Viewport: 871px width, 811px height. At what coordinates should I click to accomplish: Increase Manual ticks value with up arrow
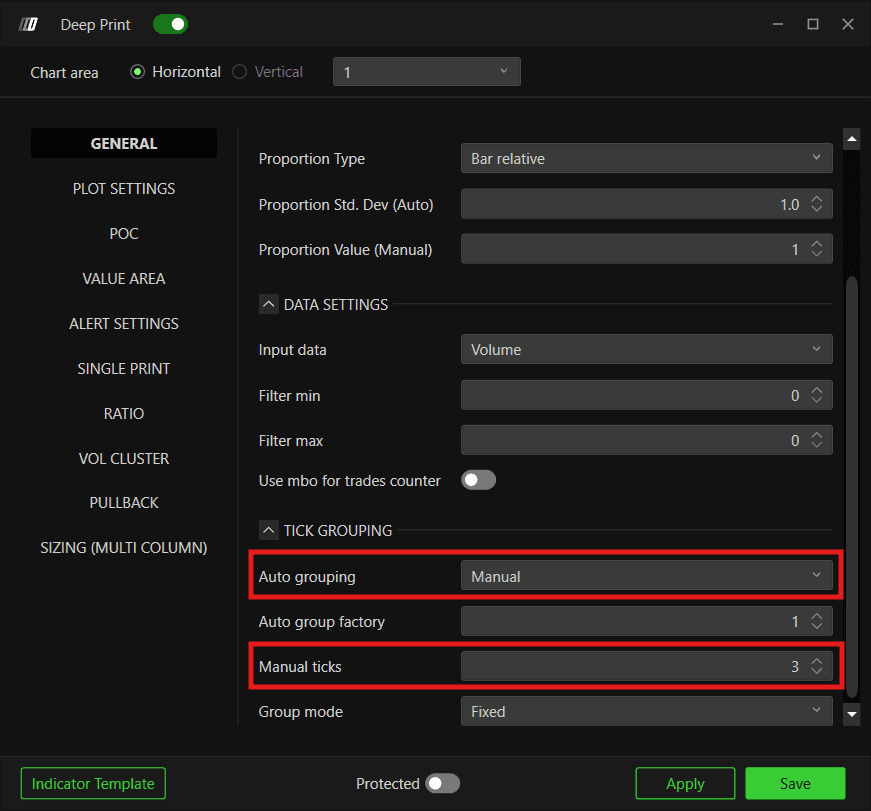[816, 661]
